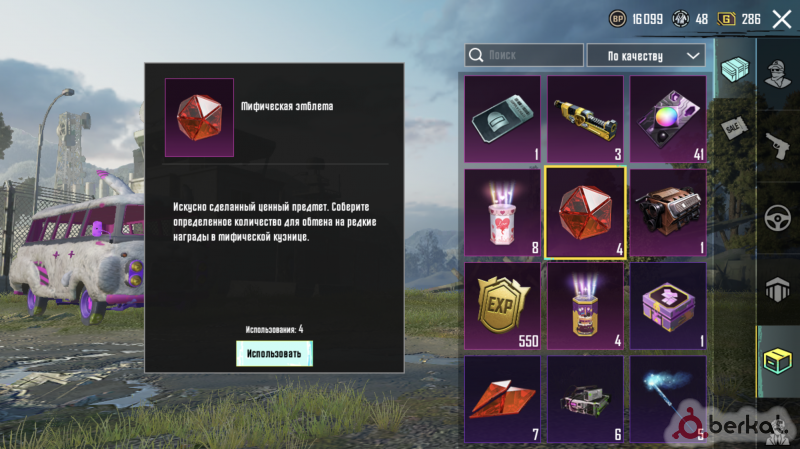Select the color paint card with 41
This screenshot has width=800, height=449.
668,119
